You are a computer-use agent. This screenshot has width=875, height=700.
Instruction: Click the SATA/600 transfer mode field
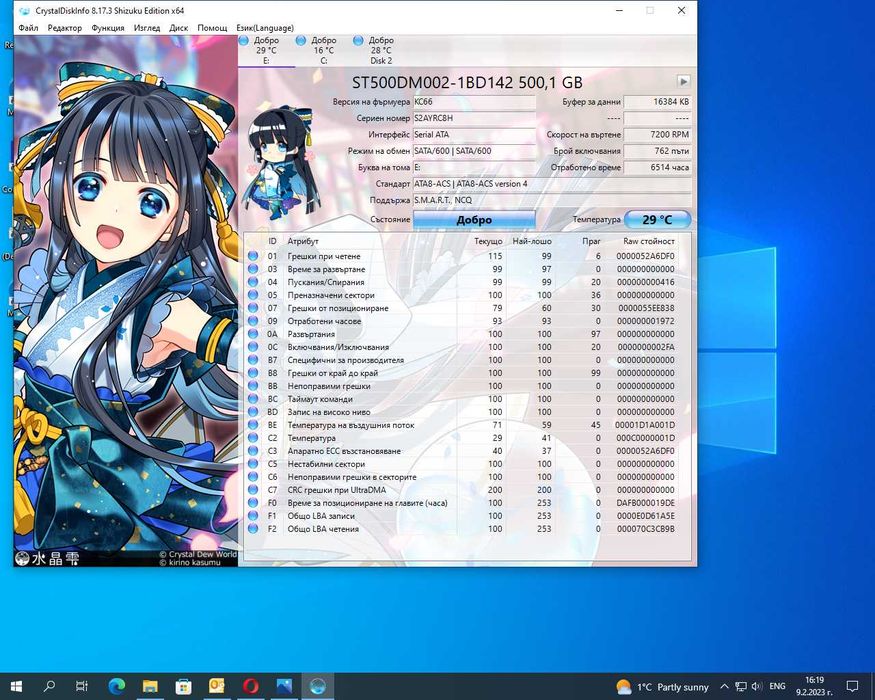point(474,151)
